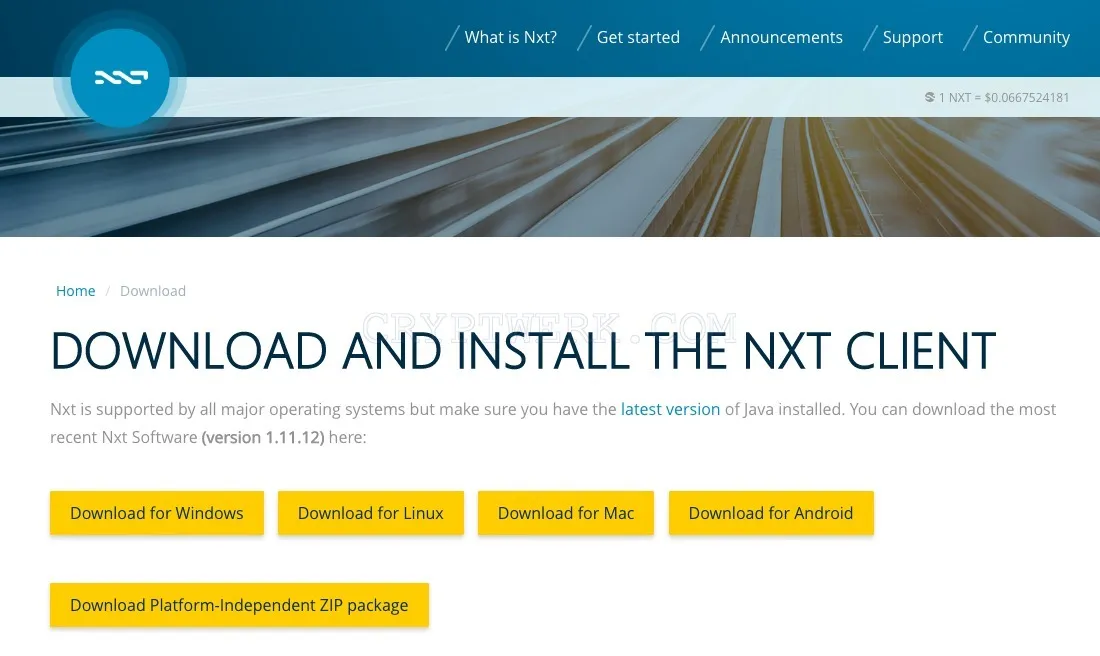Click Download for Mac button

point(565,513)
